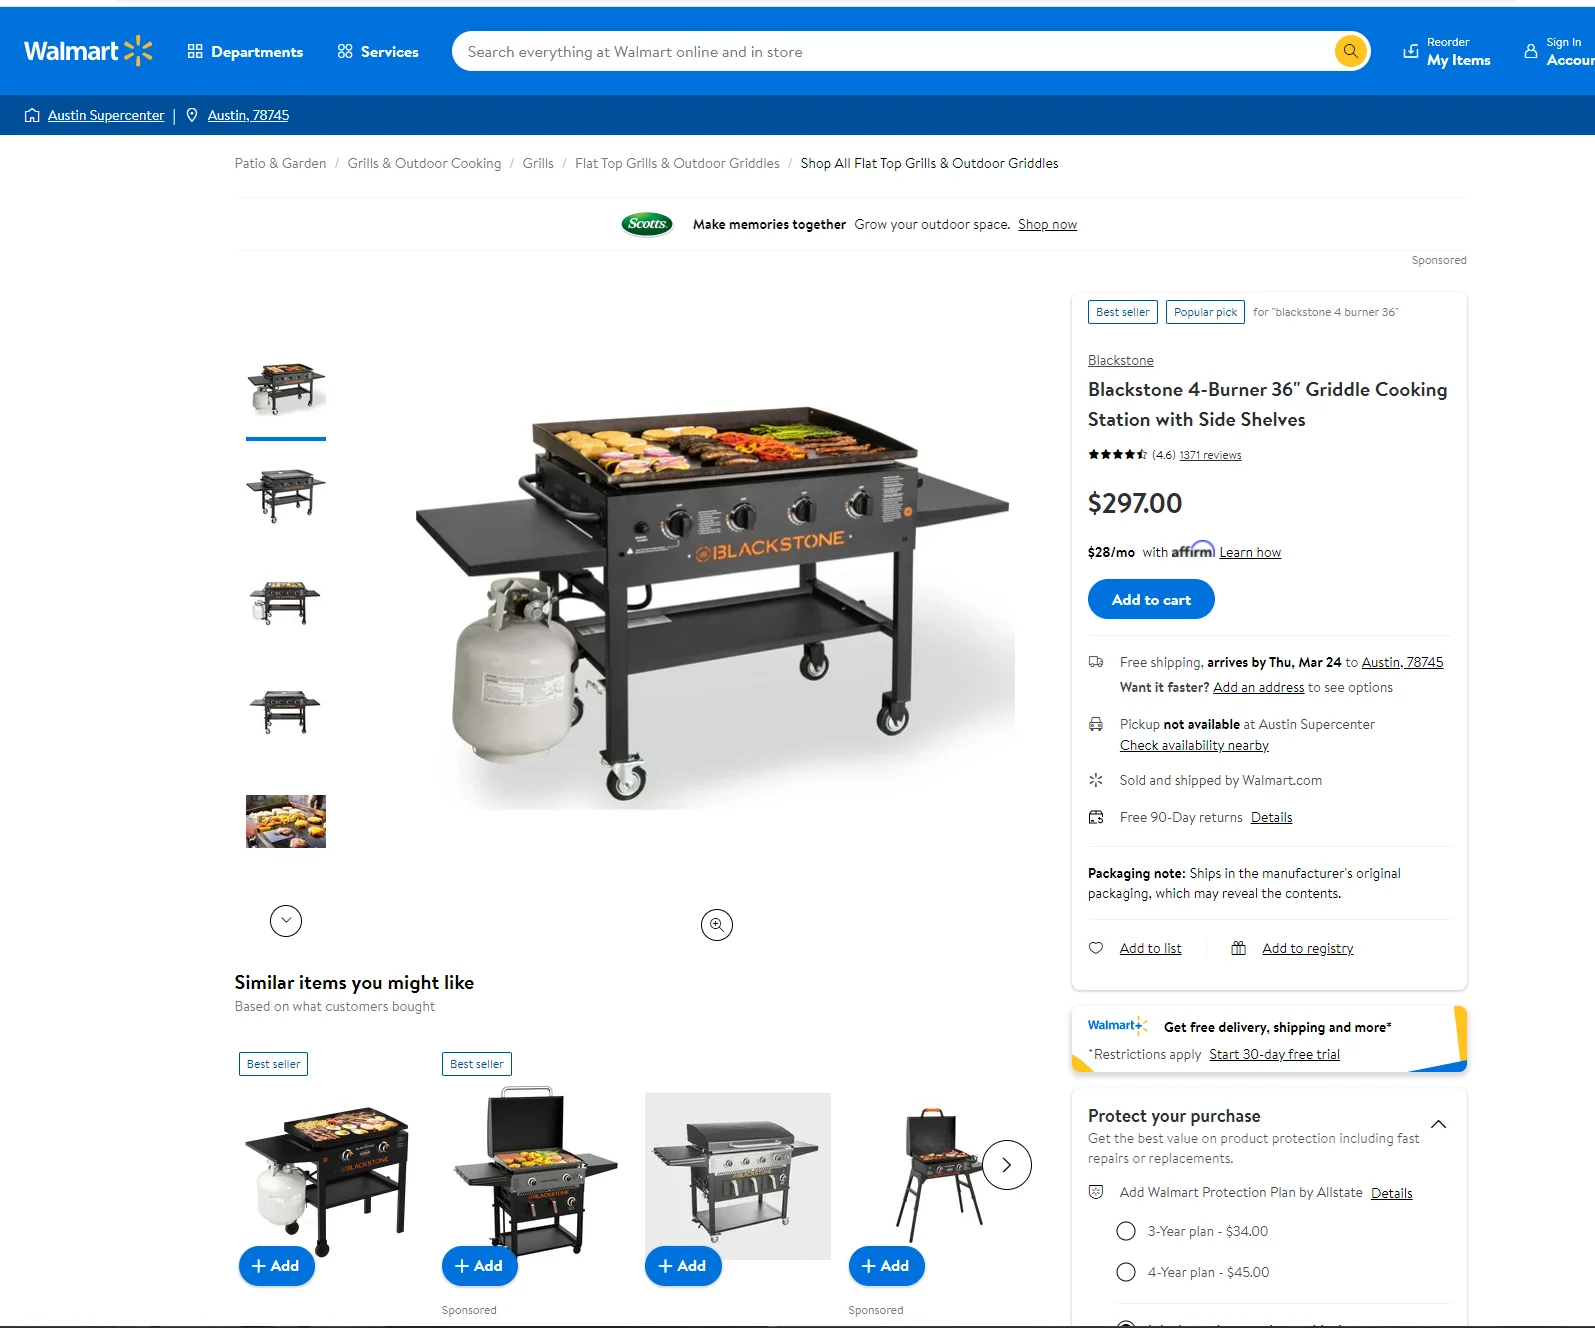Select the 4-Year plan radio button

click(1126, 1272)
